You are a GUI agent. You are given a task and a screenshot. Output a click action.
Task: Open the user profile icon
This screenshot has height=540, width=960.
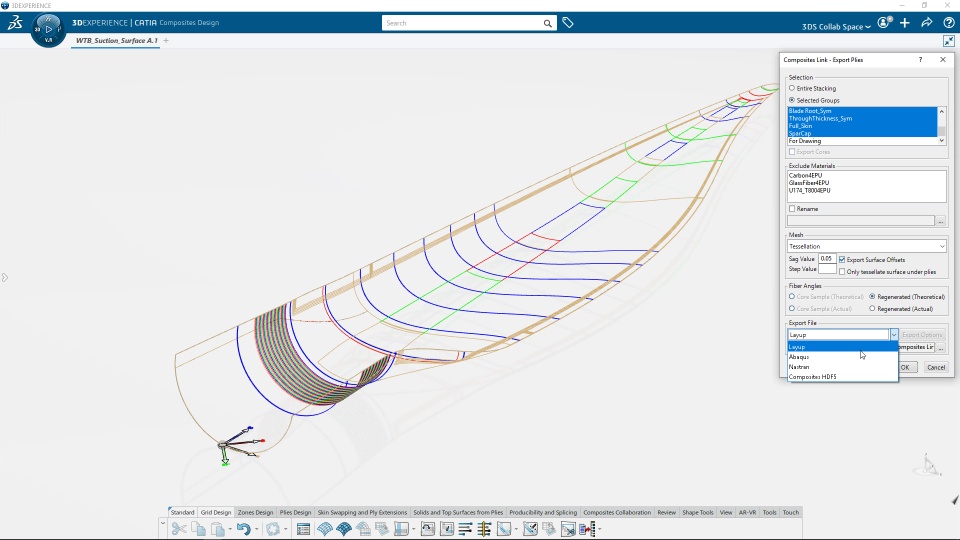(x=883, y=23)
